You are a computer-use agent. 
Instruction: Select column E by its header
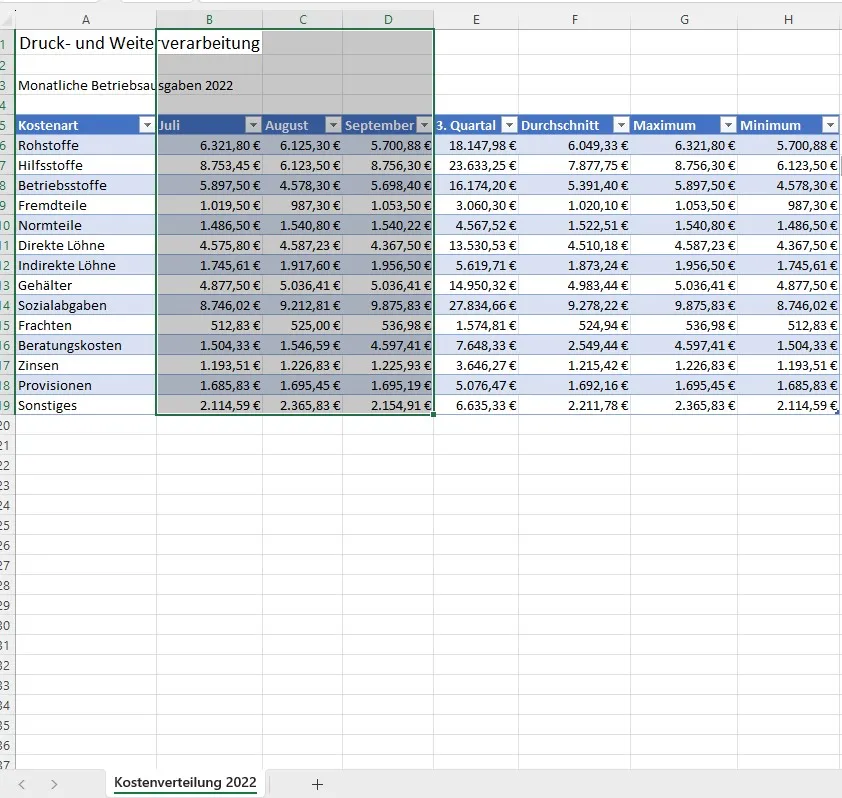(x=475, y=20)
